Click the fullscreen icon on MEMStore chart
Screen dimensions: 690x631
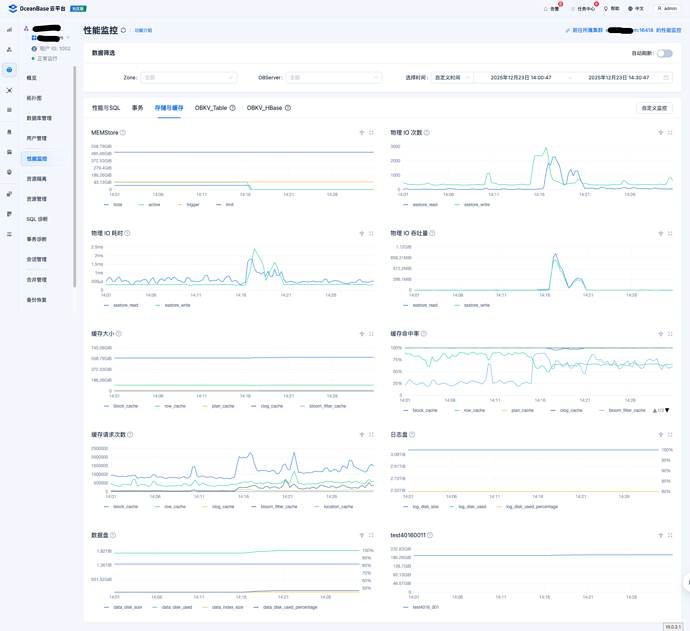pyautogui.click(x=371, y=133)
